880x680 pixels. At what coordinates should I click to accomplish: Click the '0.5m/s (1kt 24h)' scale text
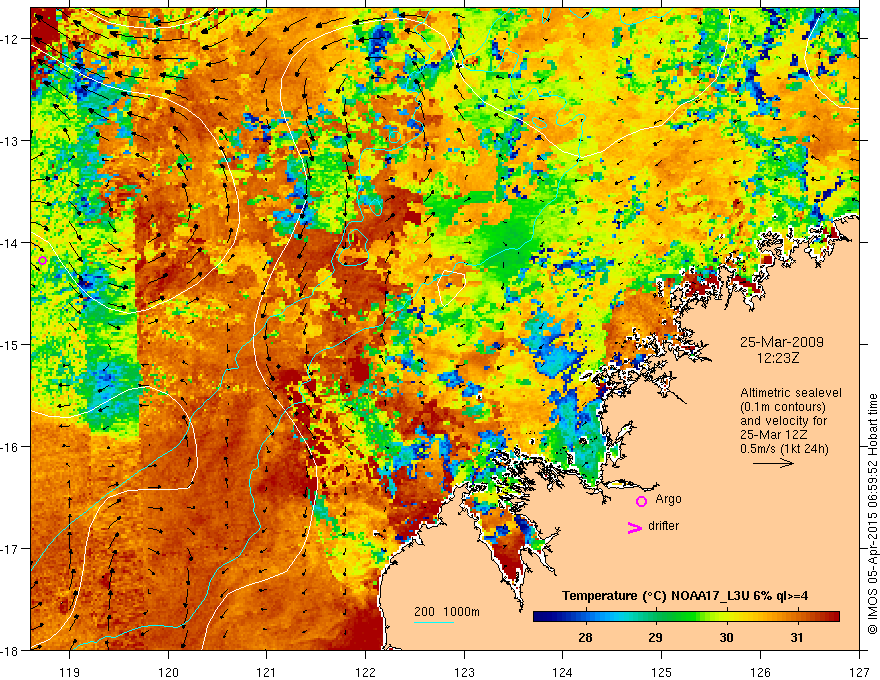pyautogui.click(x=784, y=449)
